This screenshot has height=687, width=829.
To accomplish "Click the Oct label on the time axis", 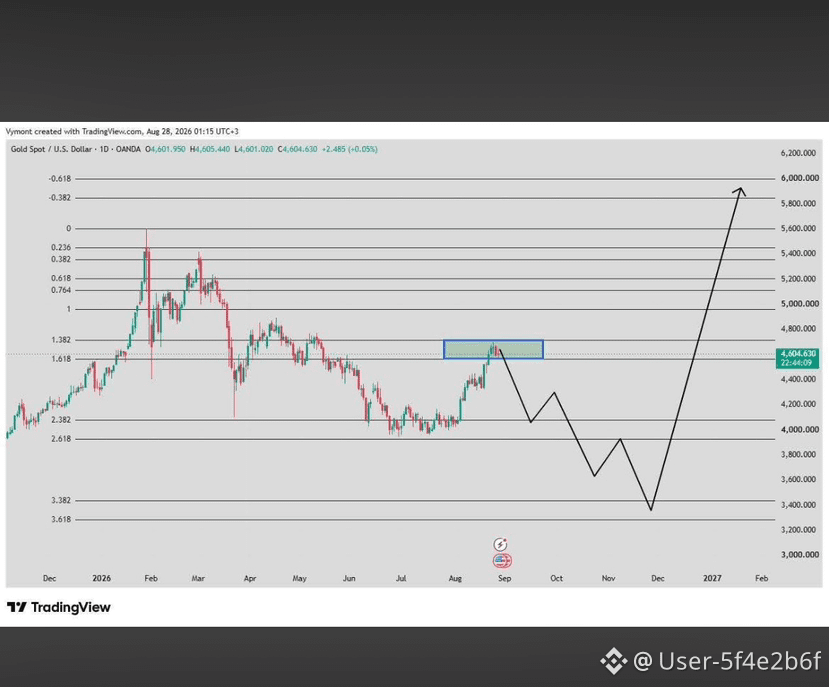I will pos(557,579).
